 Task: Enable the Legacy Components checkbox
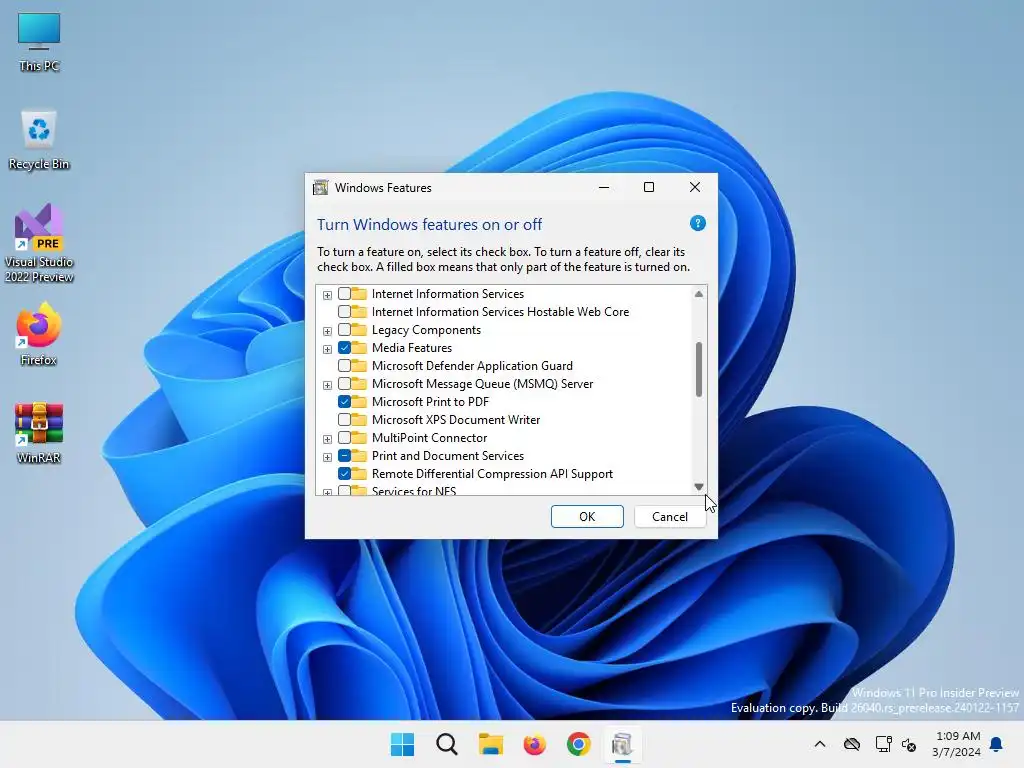tap(344, 330)
